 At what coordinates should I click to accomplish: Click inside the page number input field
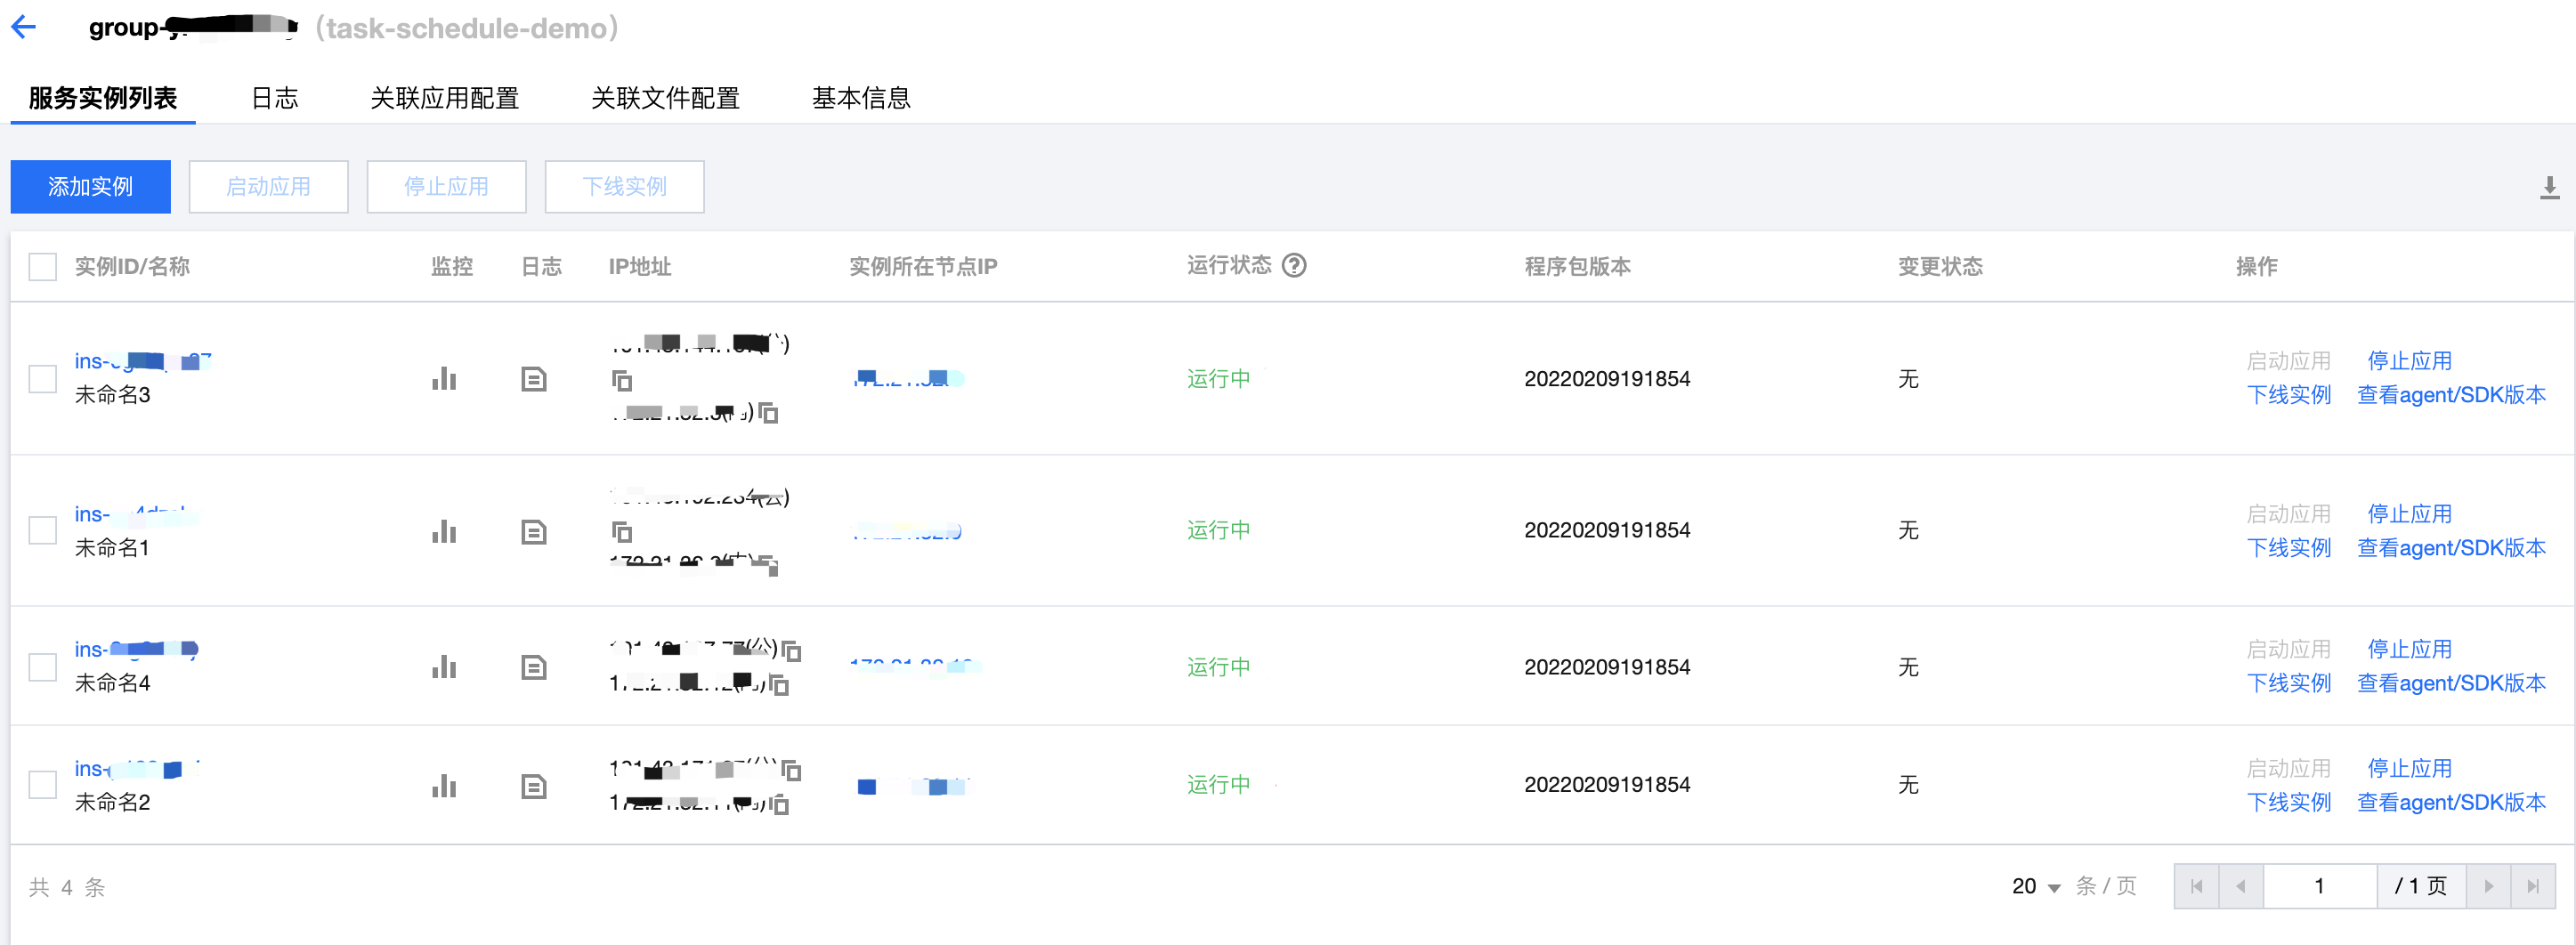point(2319,886)
